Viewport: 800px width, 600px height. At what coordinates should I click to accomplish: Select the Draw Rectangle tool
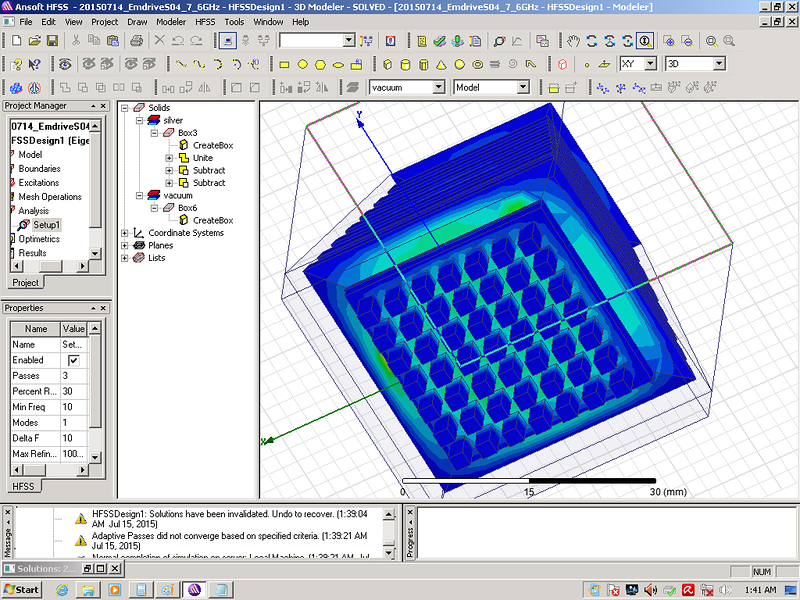[284, 64]
